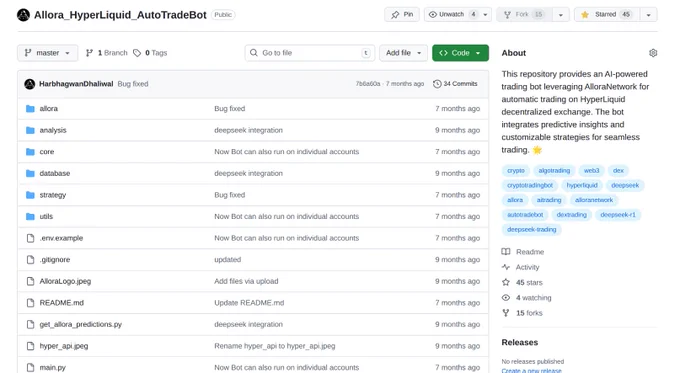Open commit hash 7b6a60a
This screenshot has width=680, height=373.
tap(368, 84)
